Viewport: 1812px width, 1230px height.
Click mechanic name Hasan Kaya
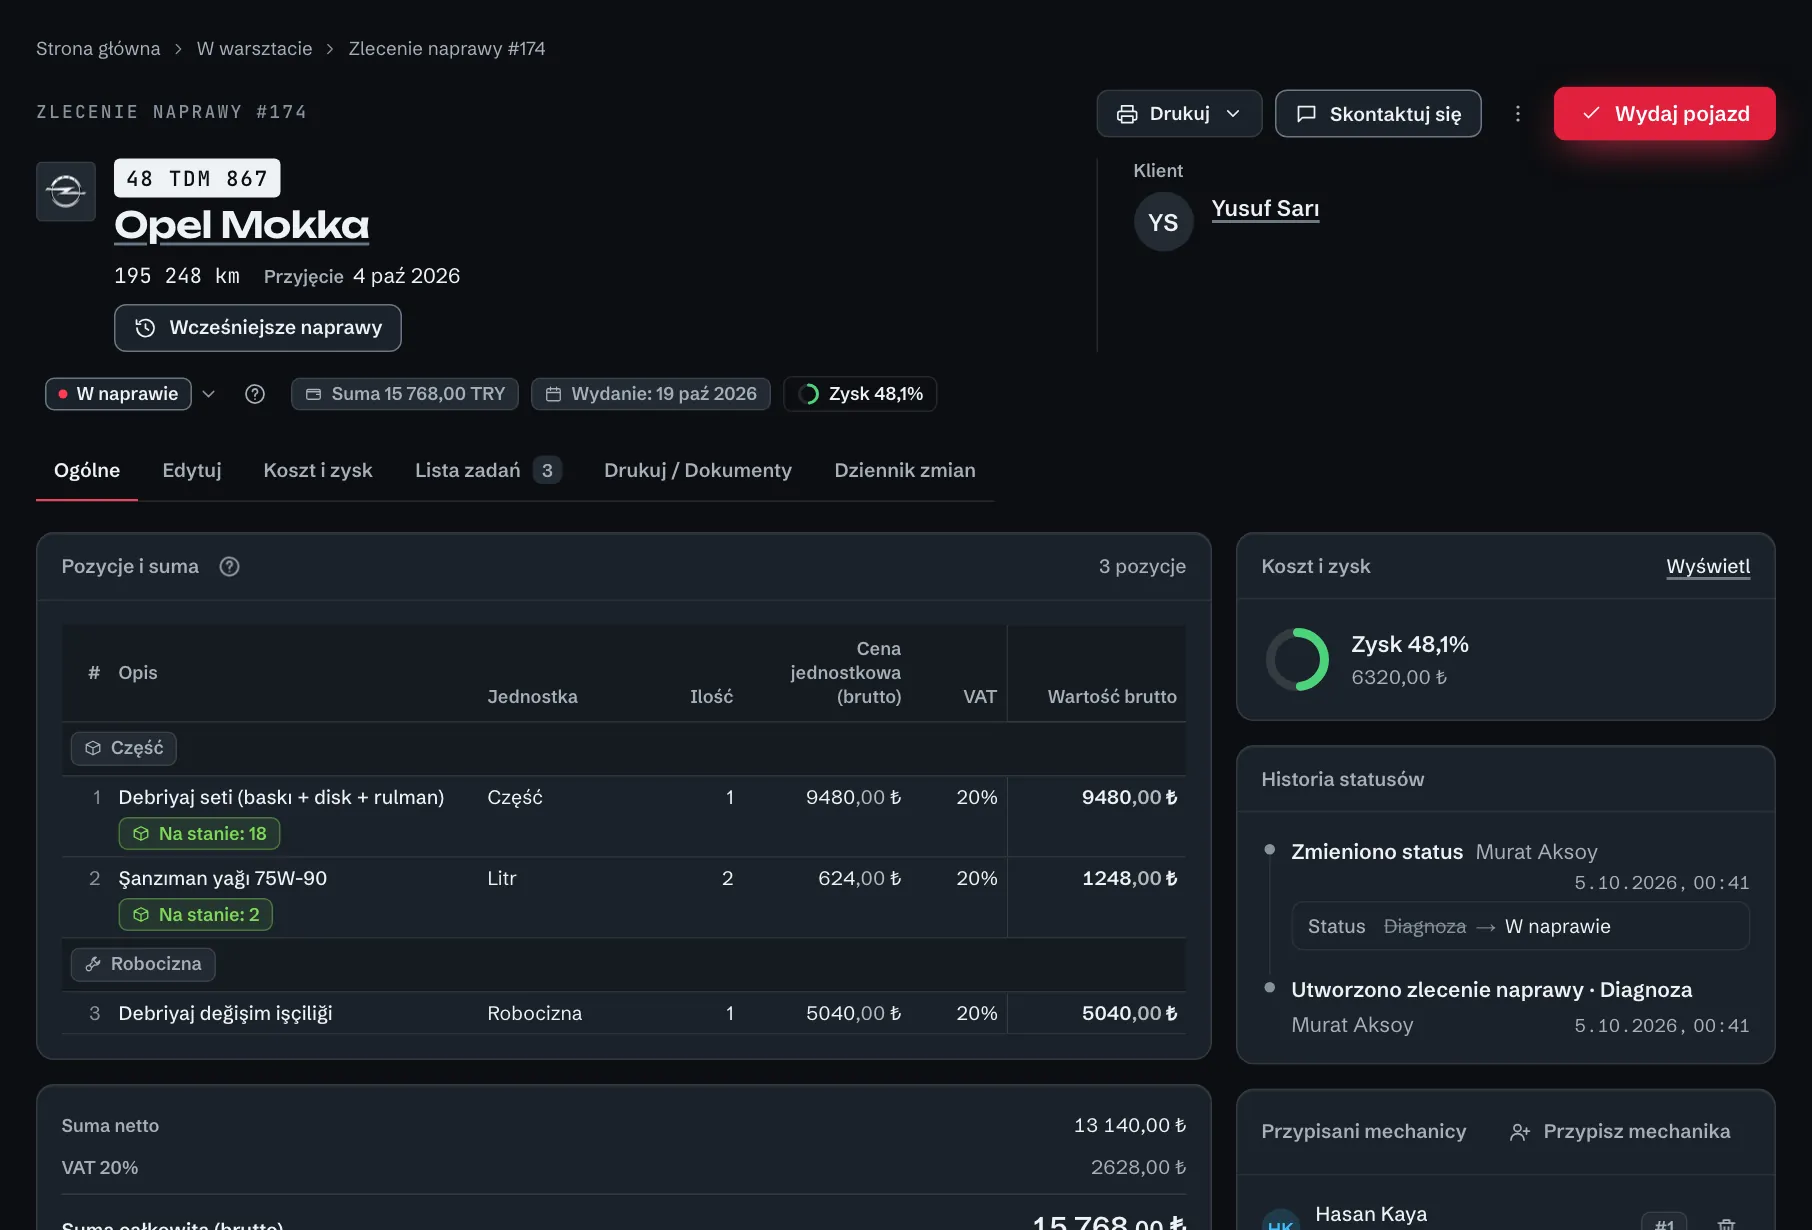(1371, 1214)
